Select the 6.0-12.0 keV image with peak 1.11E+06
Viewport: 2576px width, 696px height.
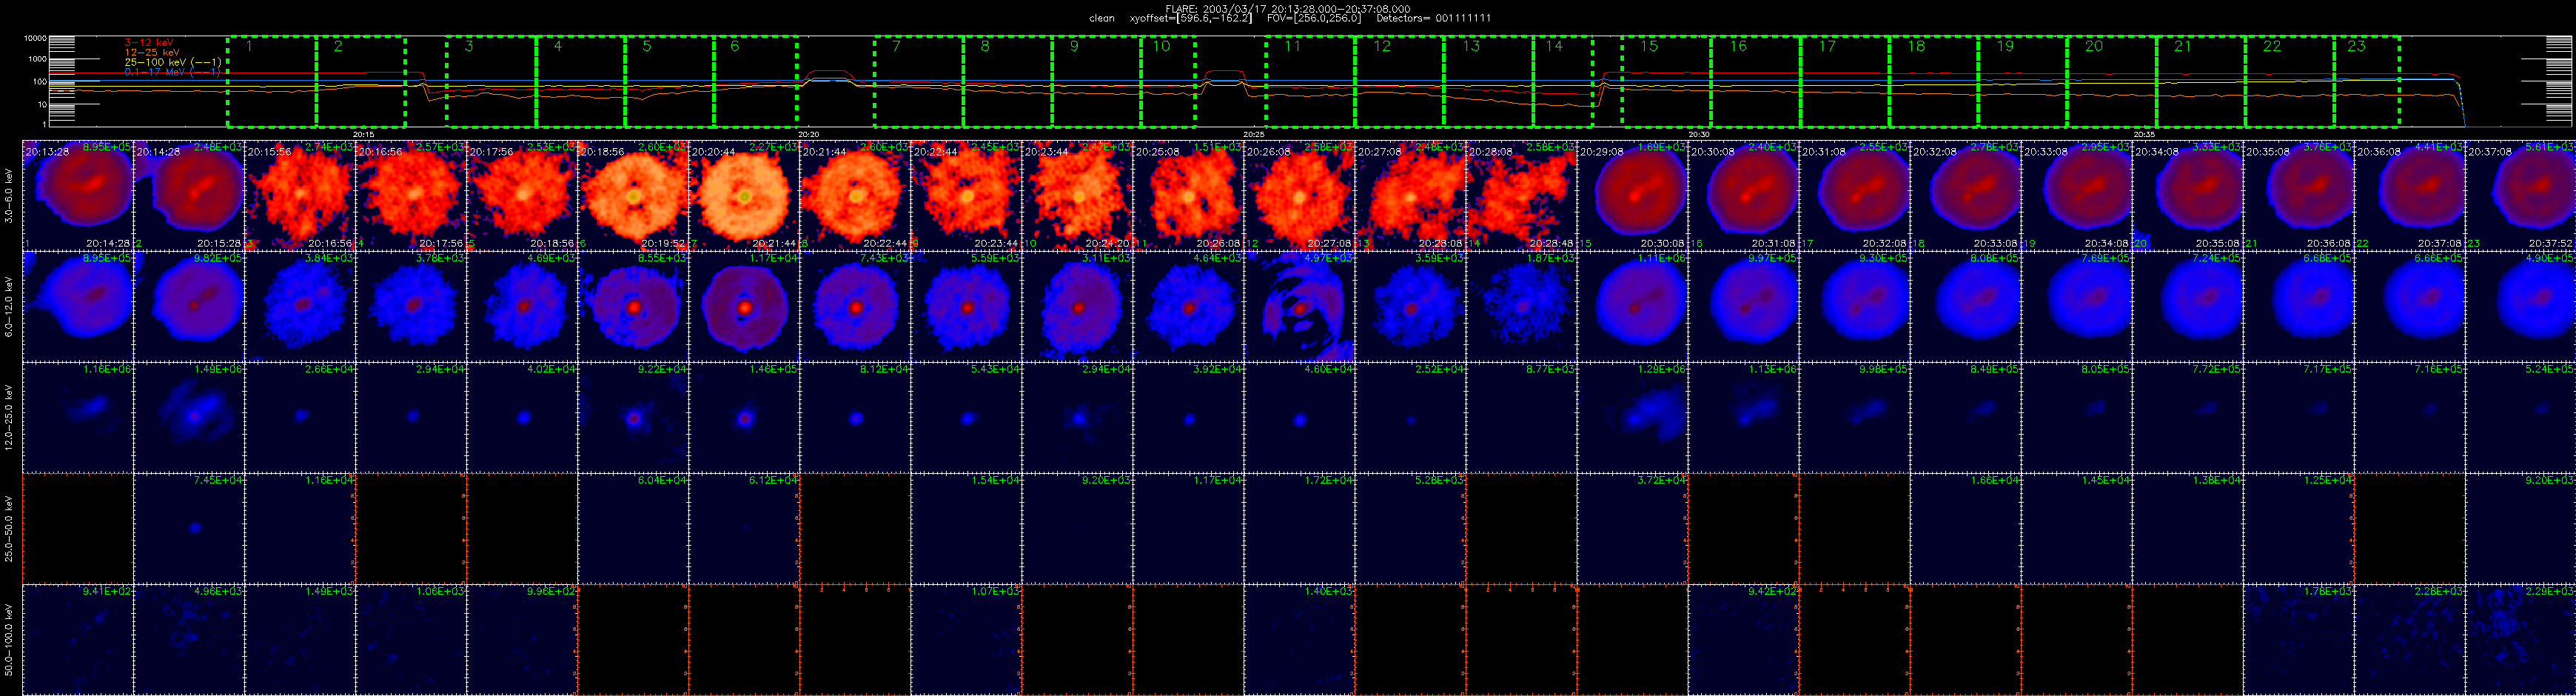(x=1633, y=306)
